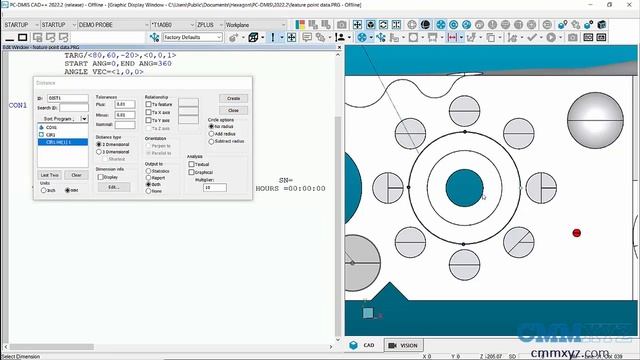Click the rounded square feature toolbar icon
Viewport: 640px width, 360px height.
click(x=413, y=38)
